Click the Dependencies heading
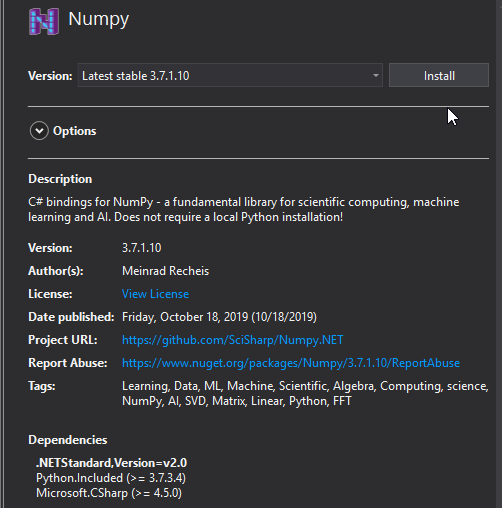 (x=68, y=440)
